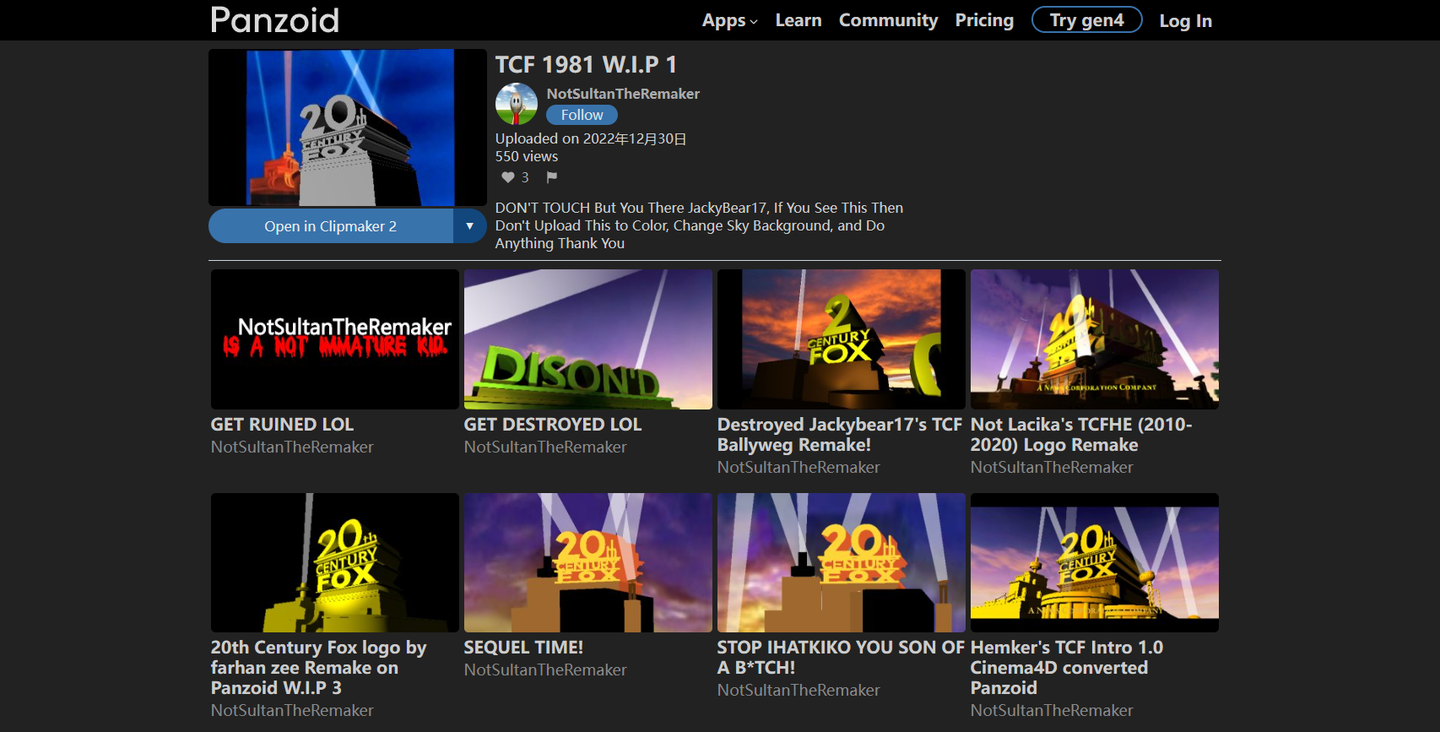Viewport: 1440px width, 732px height.
Task: Click STOP IHATKIKO title text
Action: click(841, 658)
